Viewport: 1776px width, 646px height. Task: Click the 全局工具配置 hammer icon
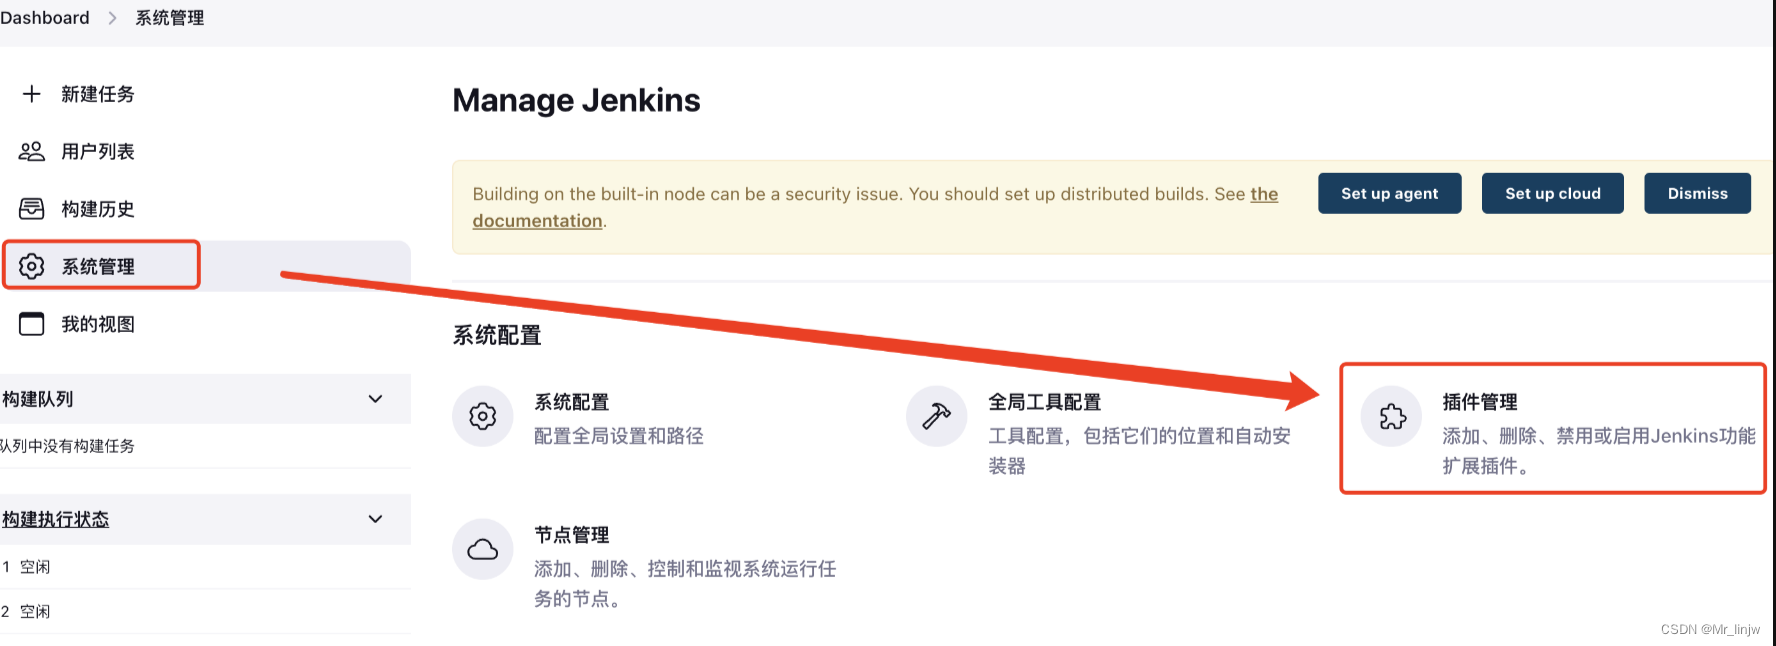tap(936, 416)
